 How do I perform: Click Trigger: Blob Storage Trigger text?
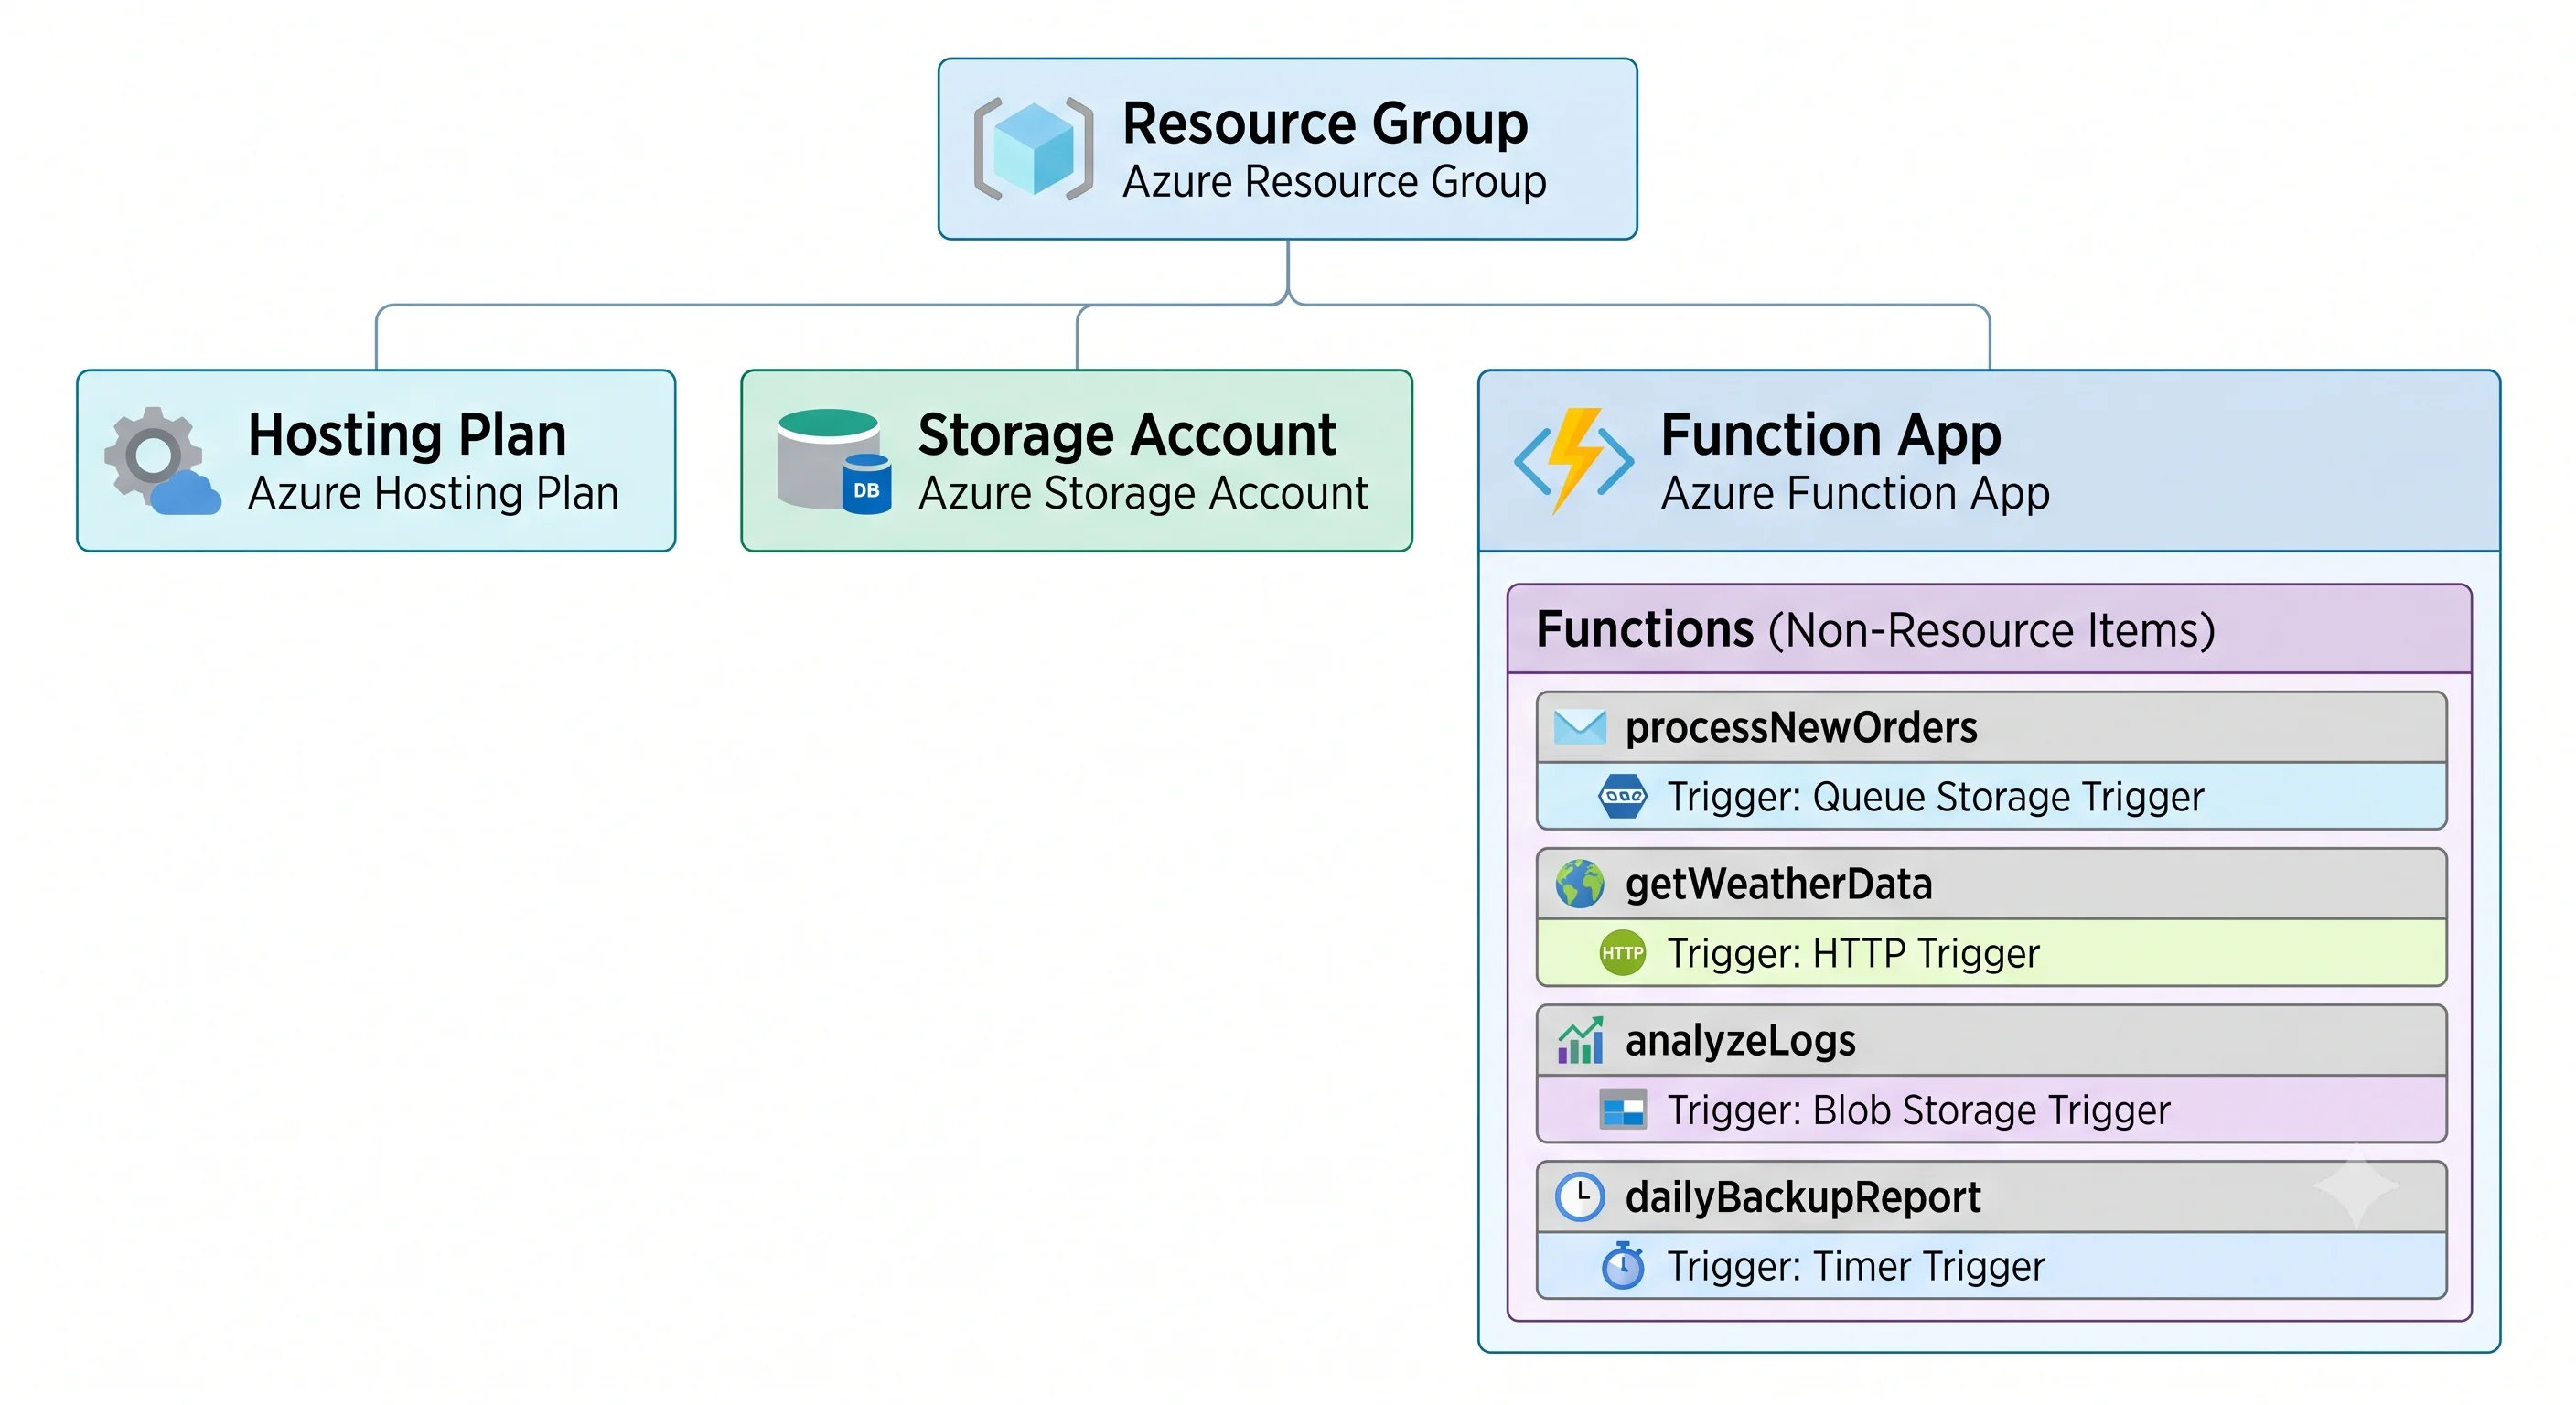point(1918,1110)
